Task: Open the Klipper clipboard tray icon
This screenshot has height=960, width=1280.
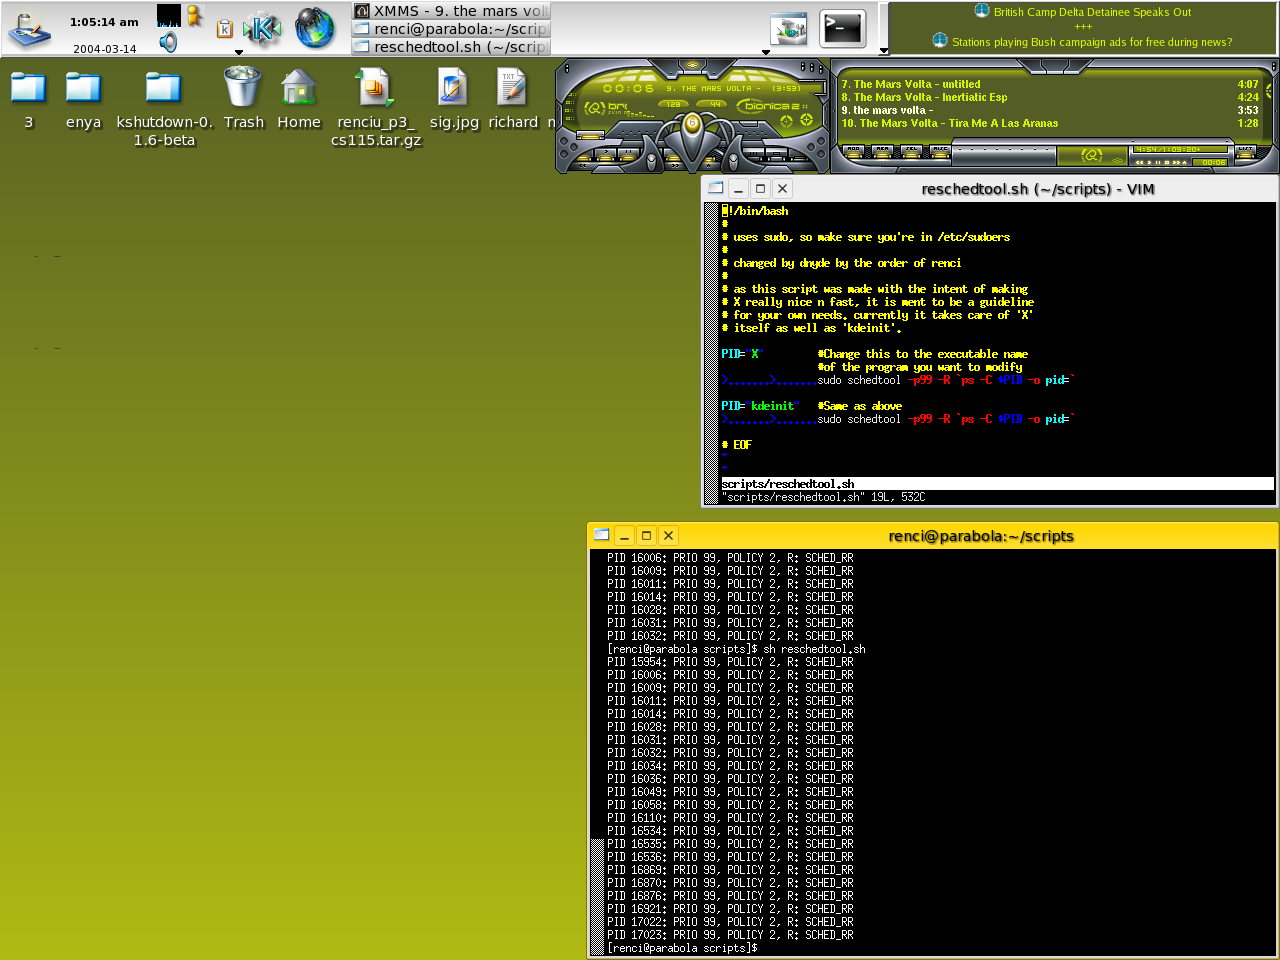Action: tap(225, 29)
